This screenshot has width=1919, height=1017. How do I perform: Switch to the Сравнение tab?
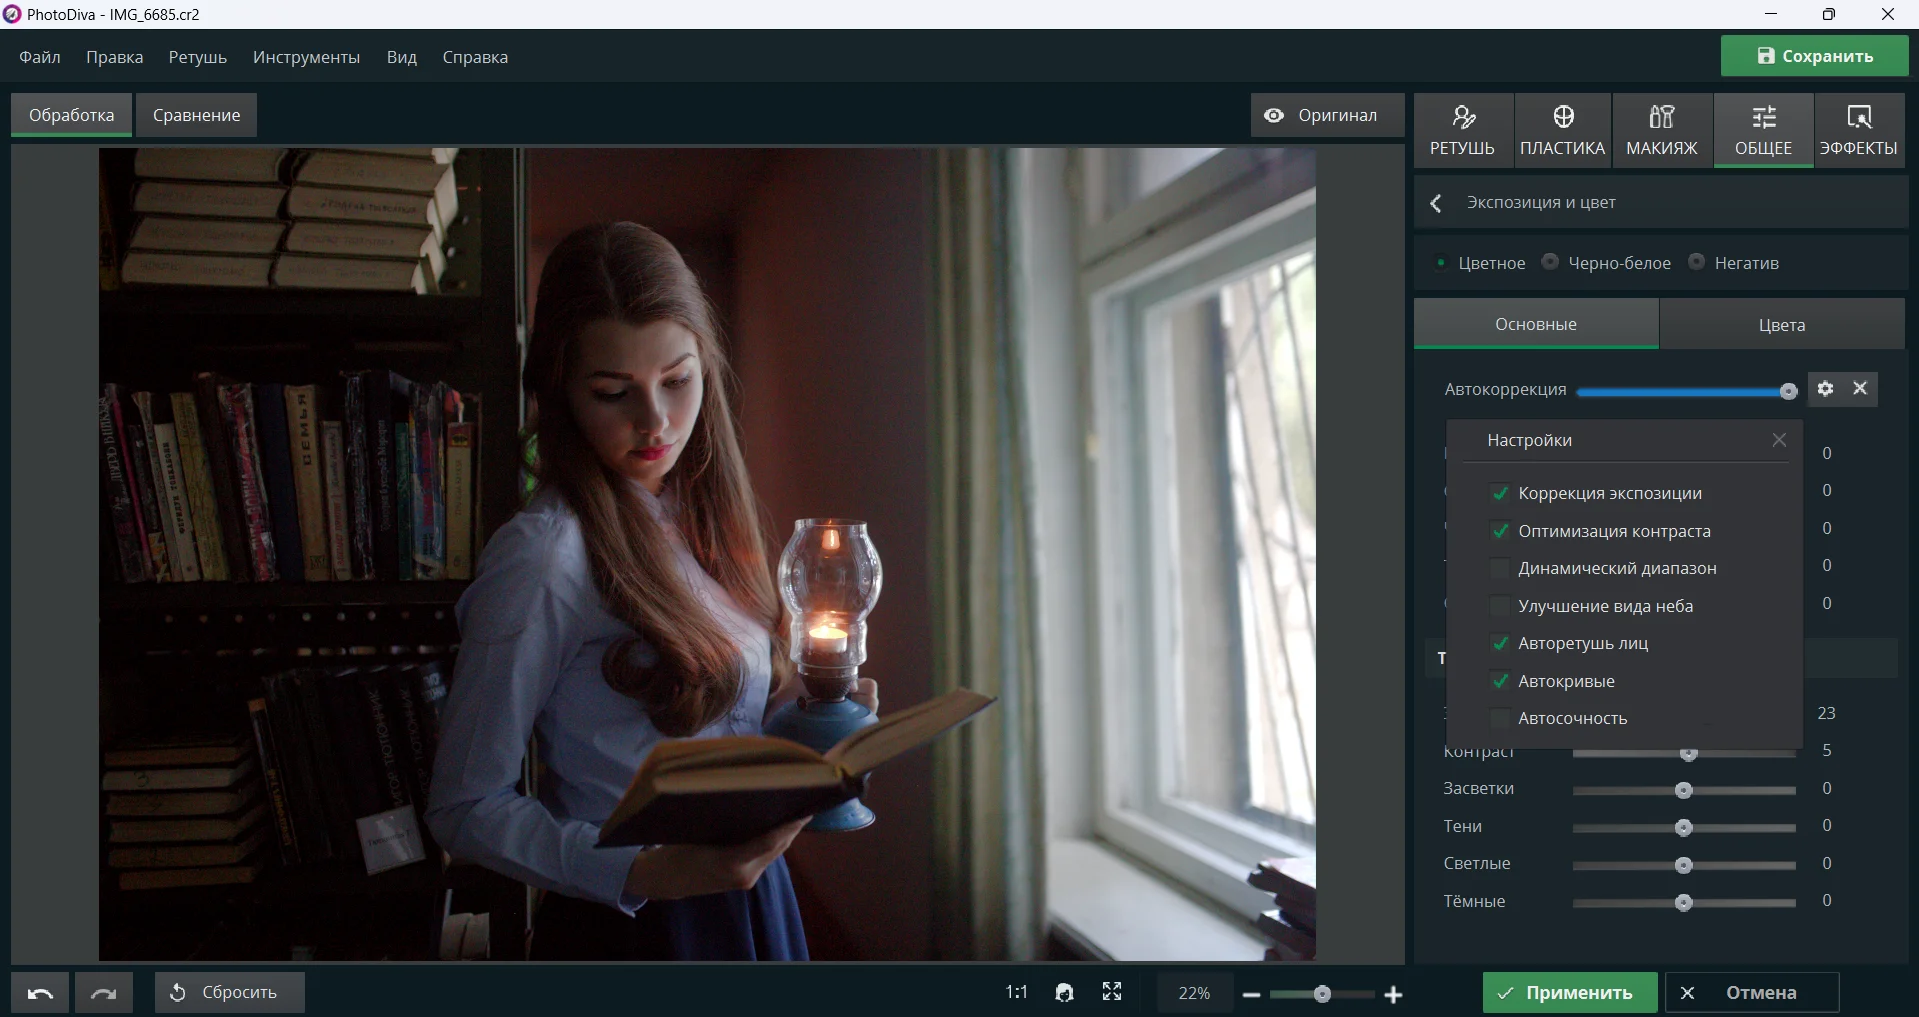(x=196, y=115)
